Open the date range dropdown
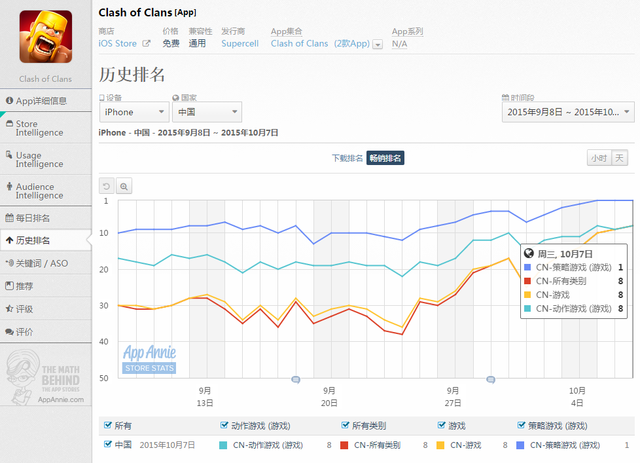This screenshot has width=640, height=463. click(568, 112)
